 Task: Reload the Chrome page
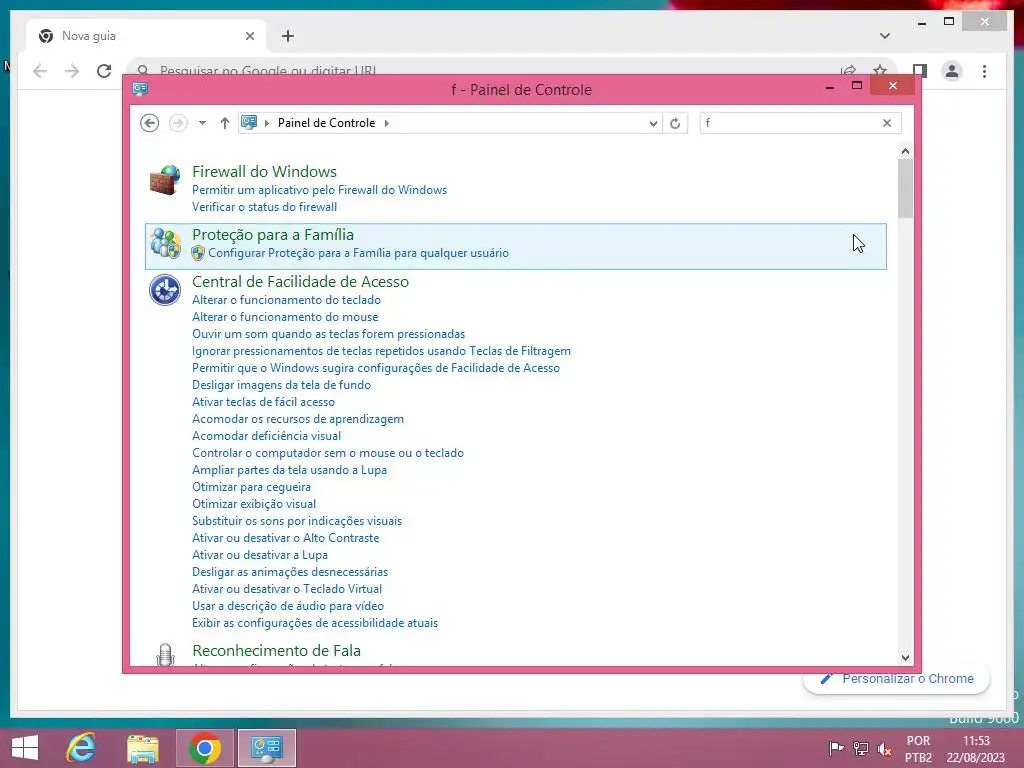point(104,71)
